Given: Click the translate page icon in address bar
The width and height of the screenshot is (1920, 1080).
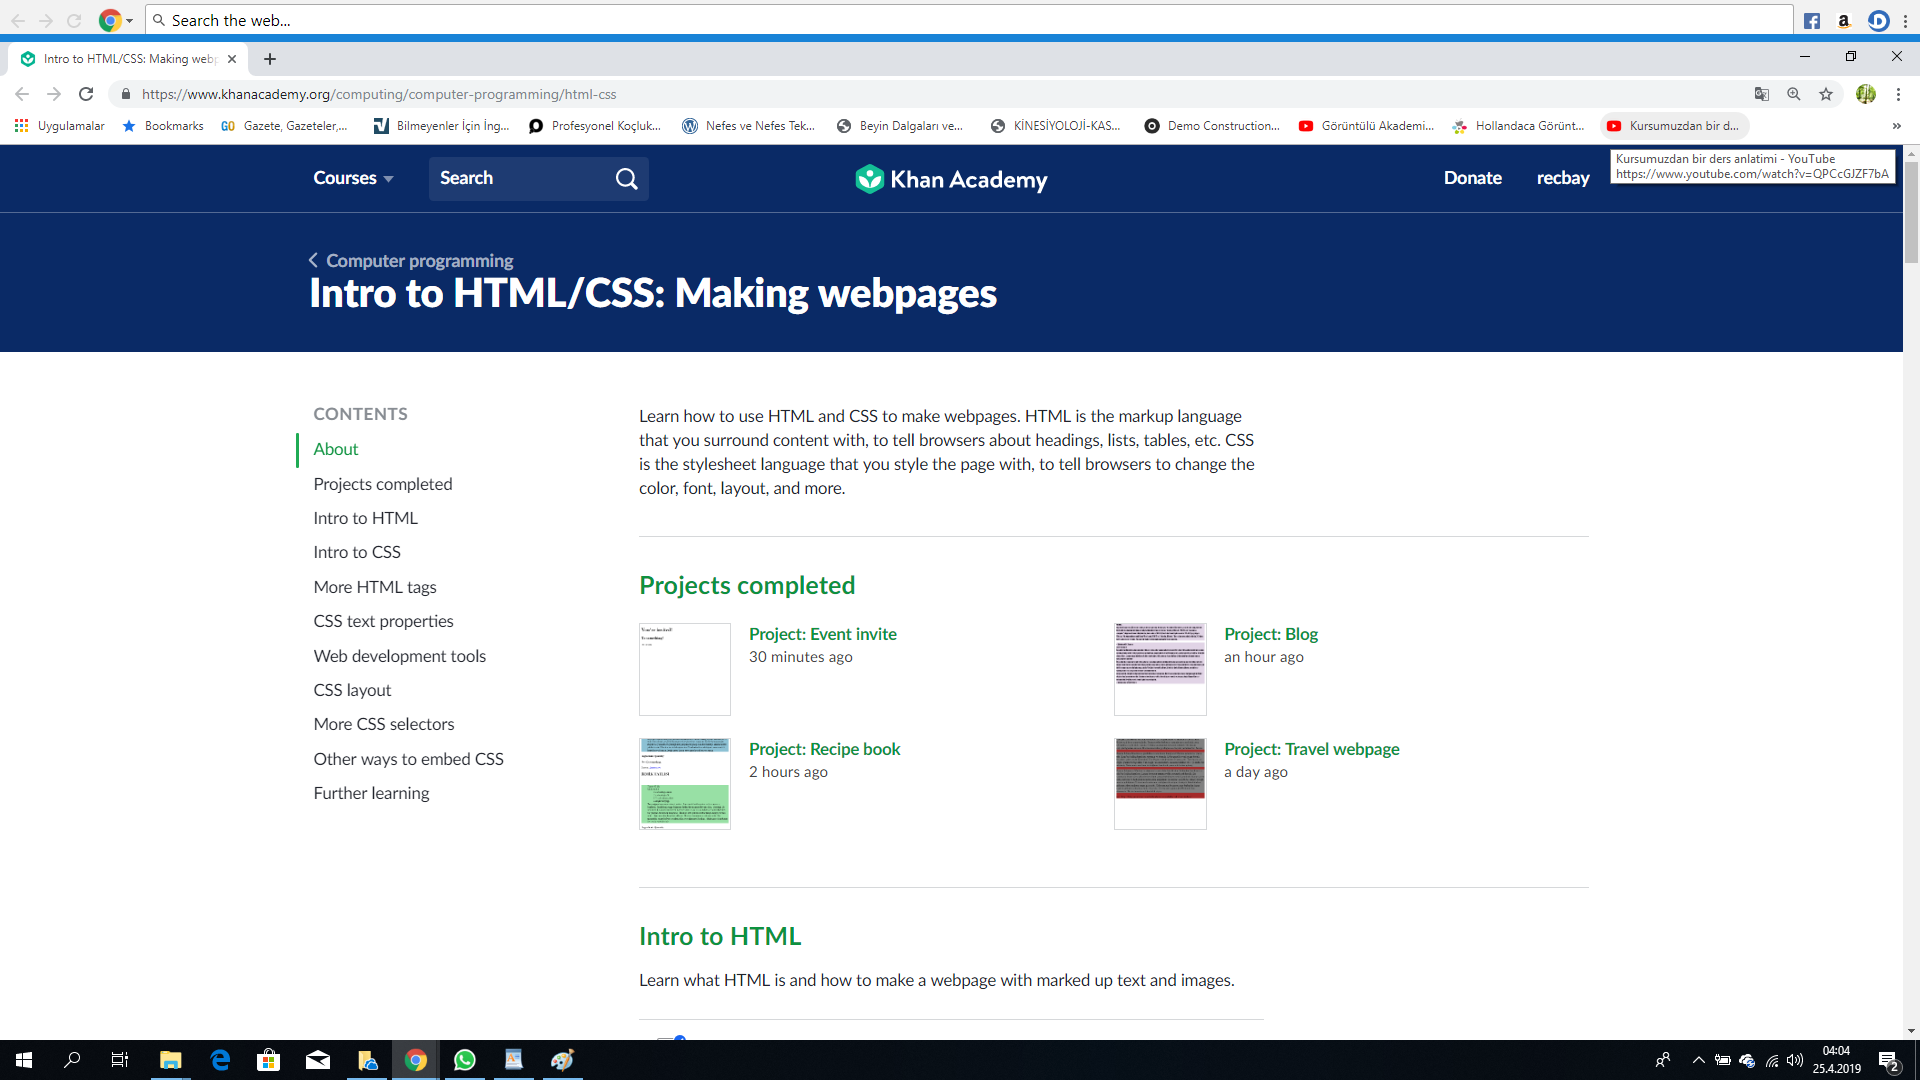Looking at the screenshot, I should tap(1762, 94).
